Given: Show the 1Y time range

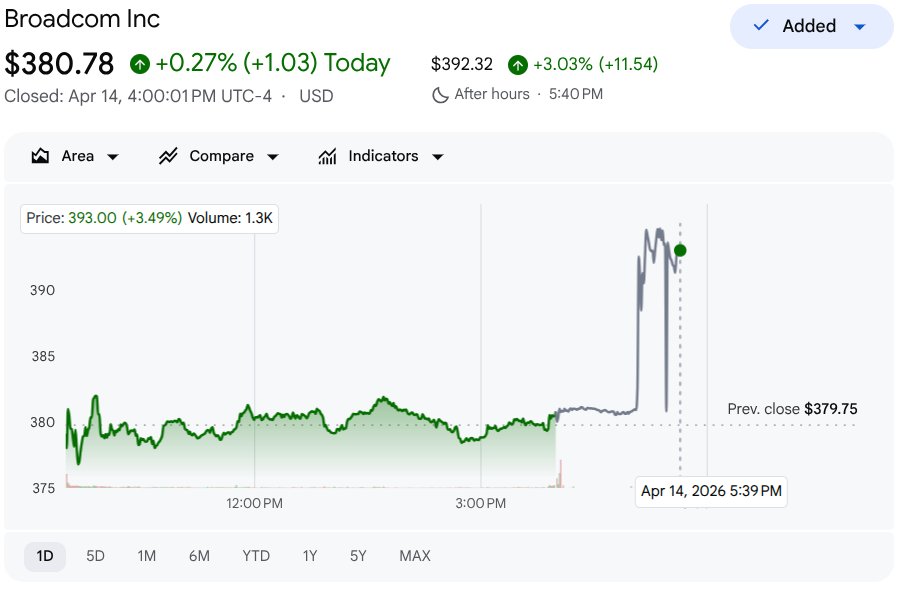Looking at the screenshot, I should pyautogui.click(x=310, y=556).
